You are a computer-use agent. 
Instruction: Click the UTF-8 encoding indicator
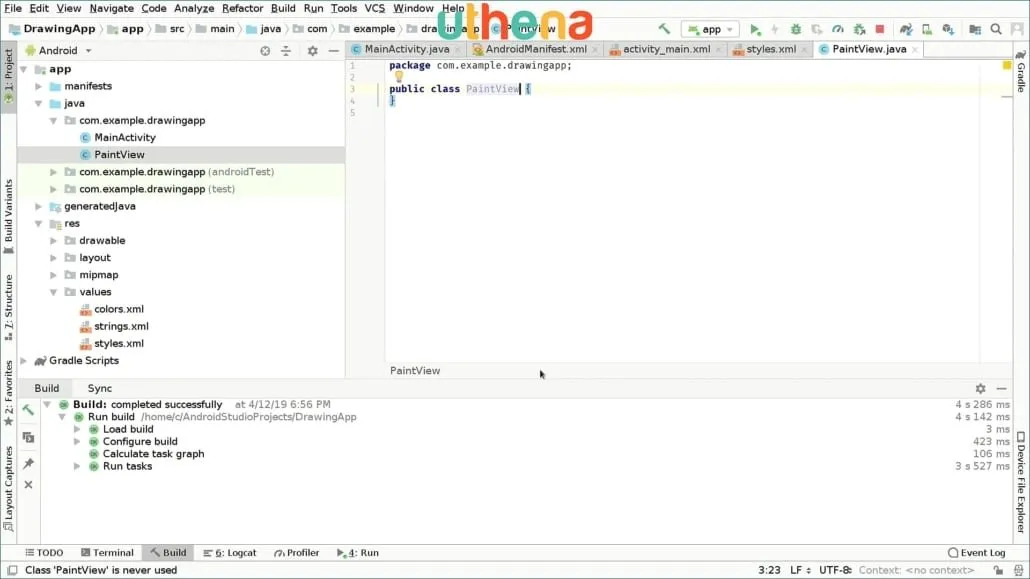click(835, 570)
